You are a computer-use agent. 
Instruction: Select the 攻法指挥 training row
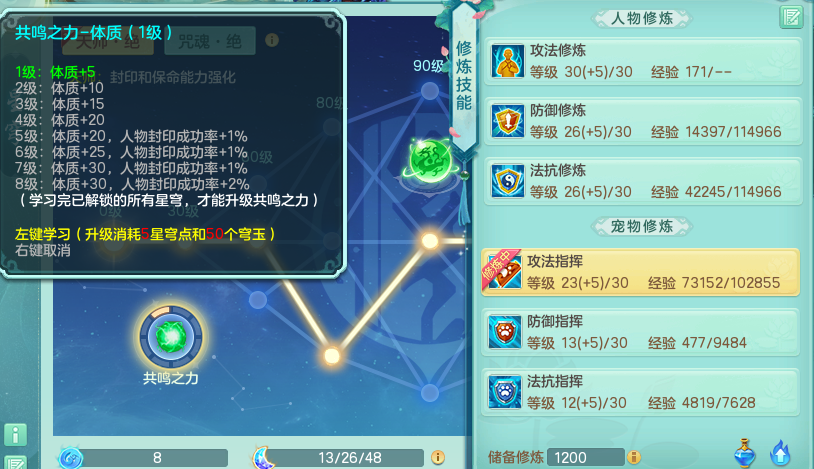pyautogui.click(x=641, y=273)
